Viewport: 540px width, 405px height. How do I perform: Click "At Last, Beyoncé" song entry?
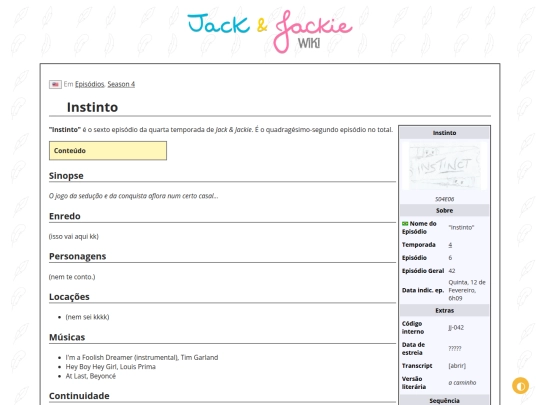coord(91,376)
